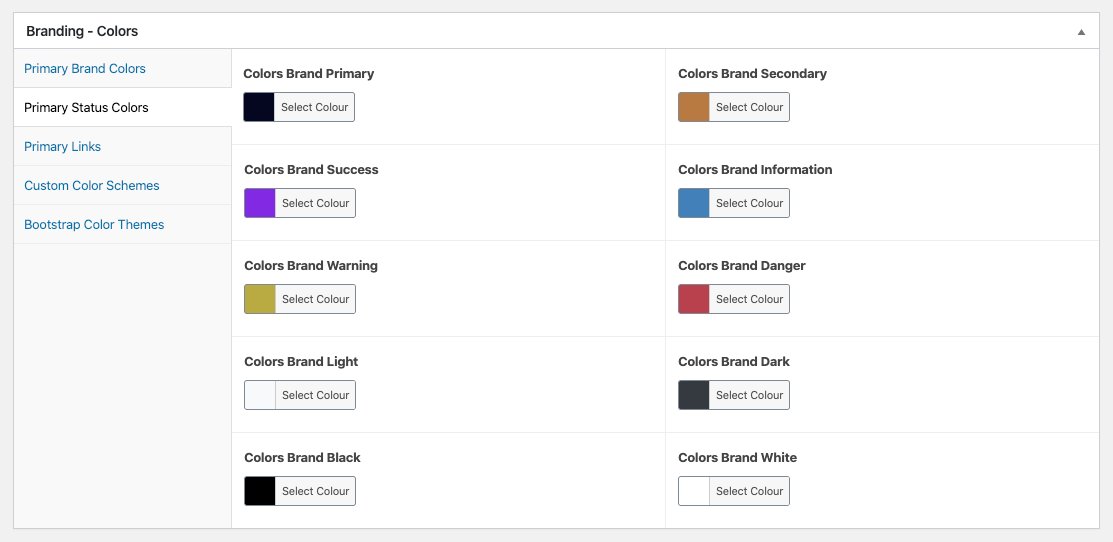This screenshot has height=542, width=1113.
Task: Switch to the Primary Links tab
Action: (63, 147)
